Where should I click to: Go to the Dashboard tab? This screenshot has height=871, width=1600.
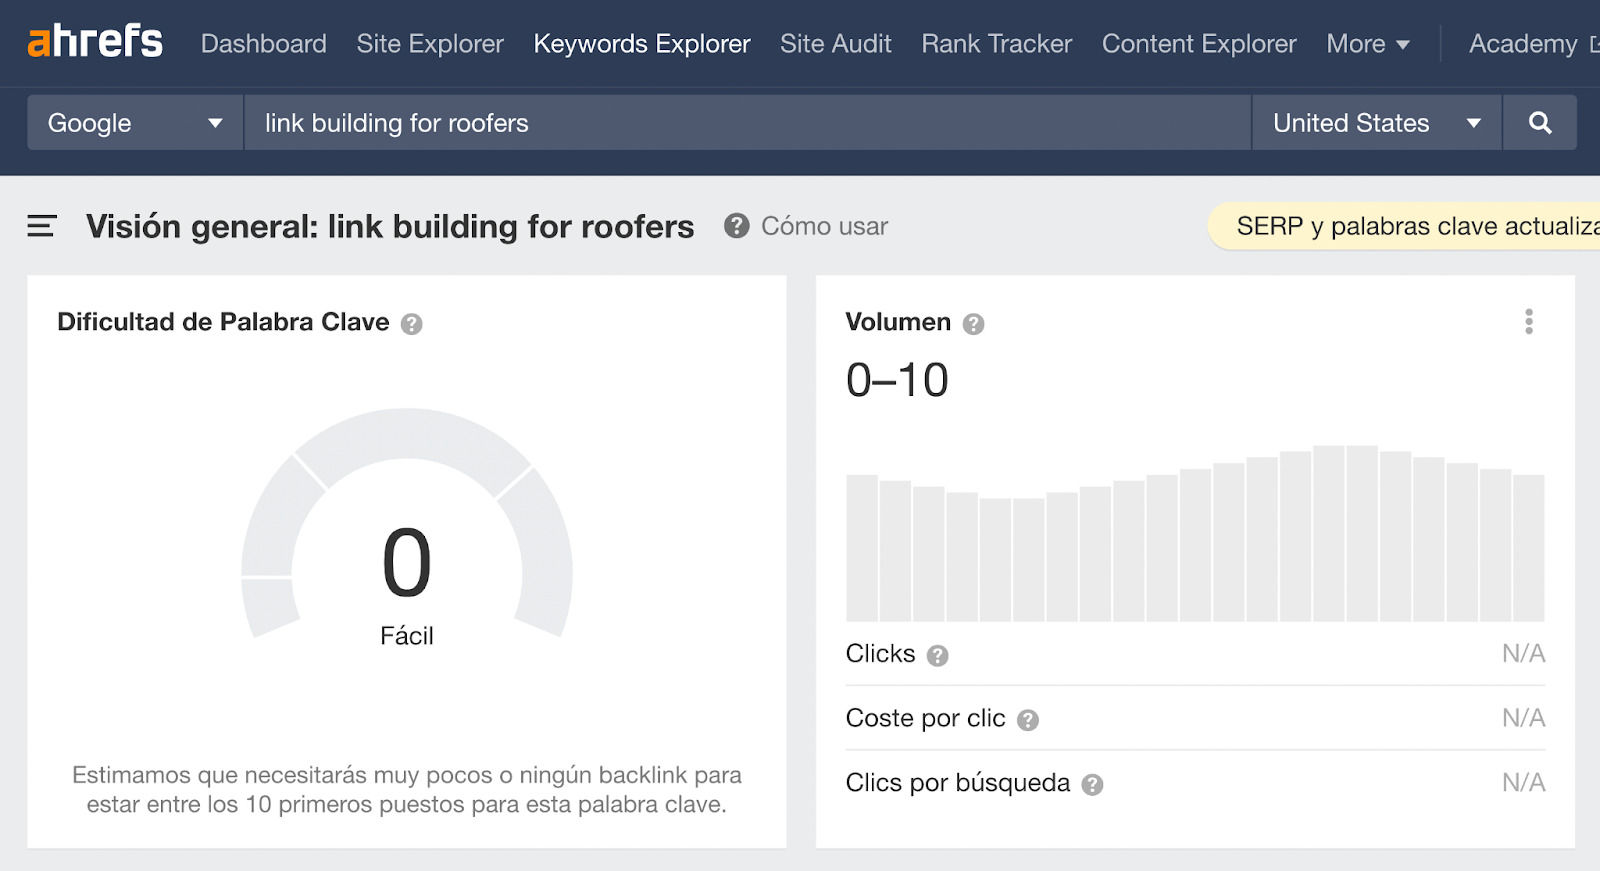[263, 44]
